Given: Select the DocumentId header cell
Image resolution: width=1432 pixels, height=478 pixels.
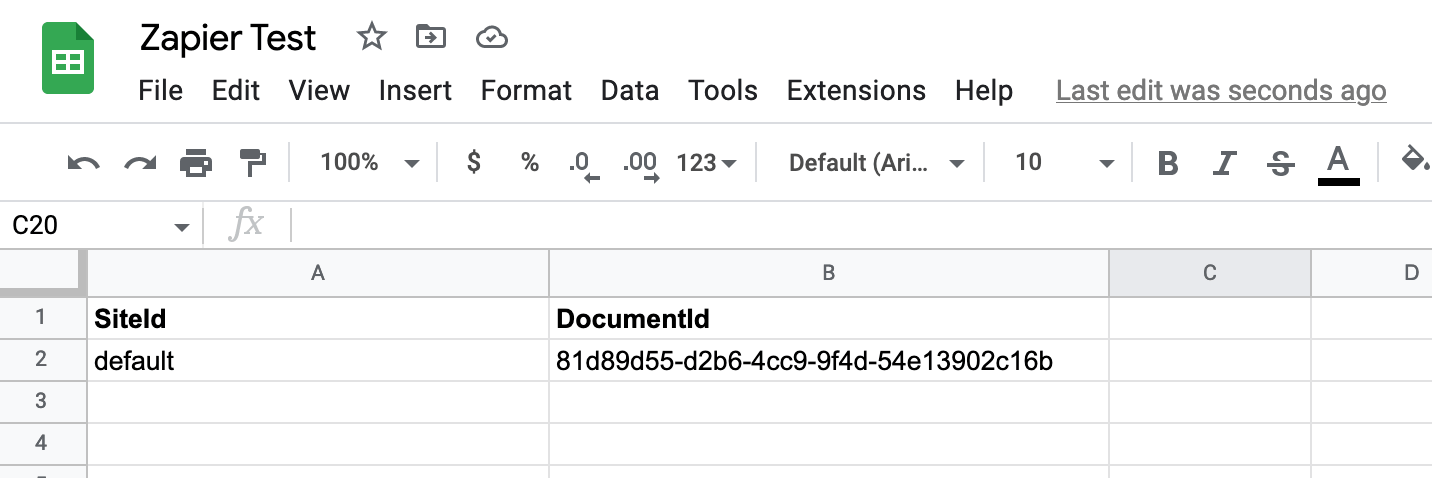Looking at the screenshot, I should click(829, 318).
